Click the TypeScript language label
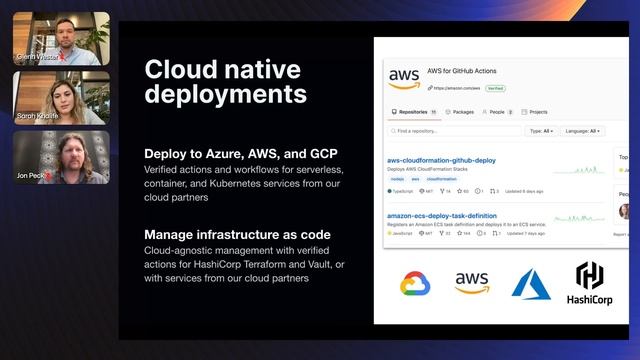Viewport: 640px width, 360px height. [400, 191]
